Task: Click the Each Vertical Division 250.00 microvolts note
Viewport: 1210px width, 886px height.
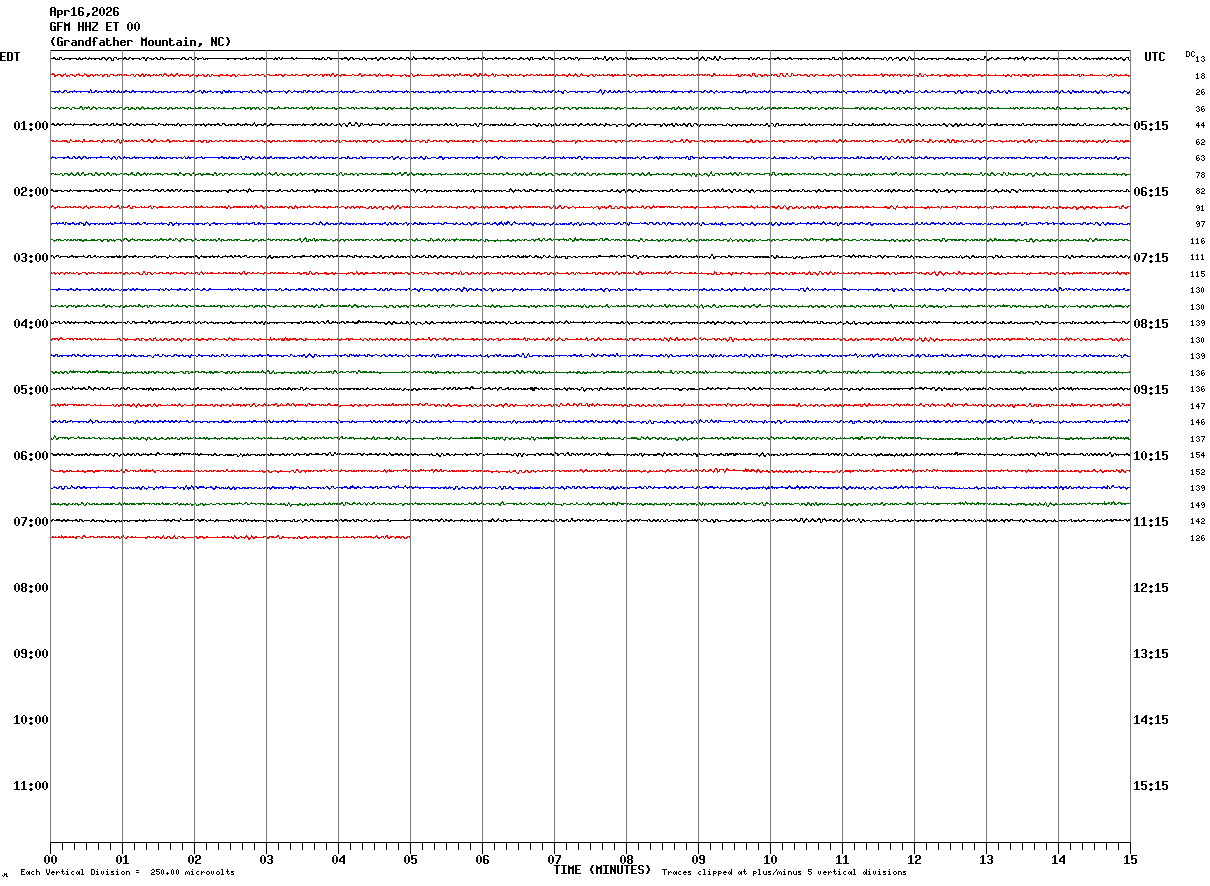Action: point(128,873)
